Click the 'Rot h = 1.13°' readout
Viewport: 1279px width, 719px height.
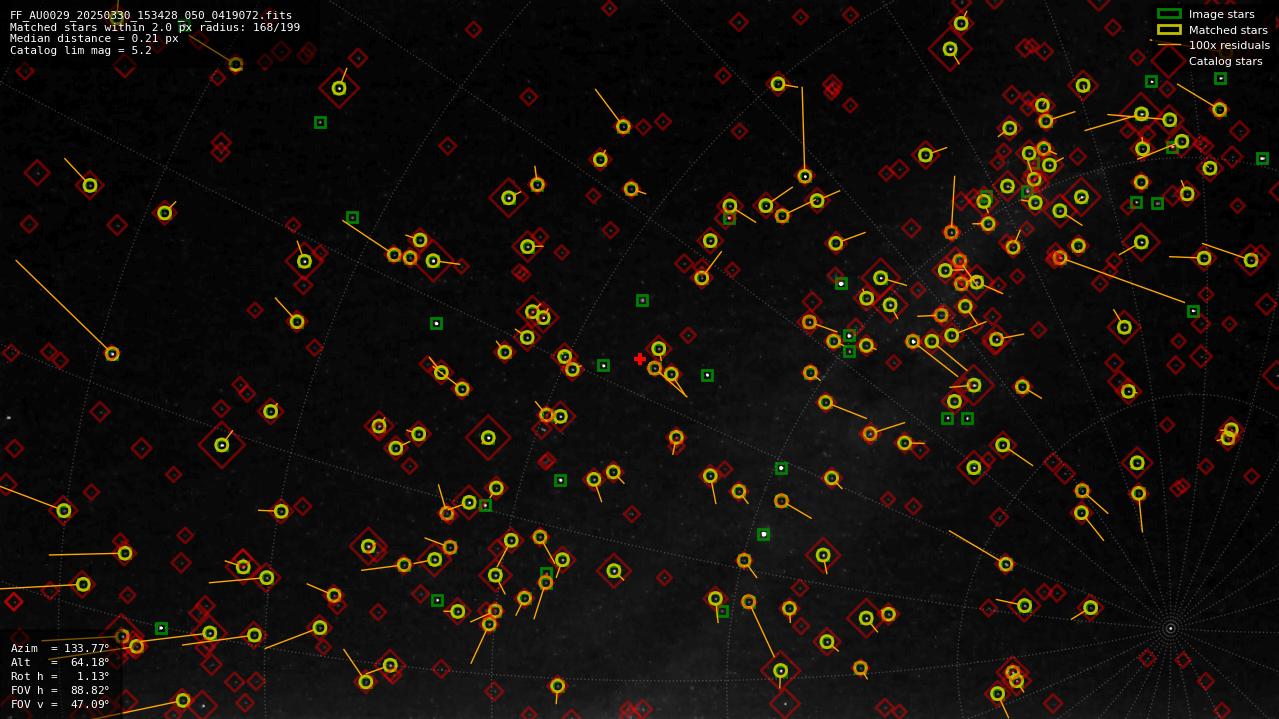click(60, 676)
